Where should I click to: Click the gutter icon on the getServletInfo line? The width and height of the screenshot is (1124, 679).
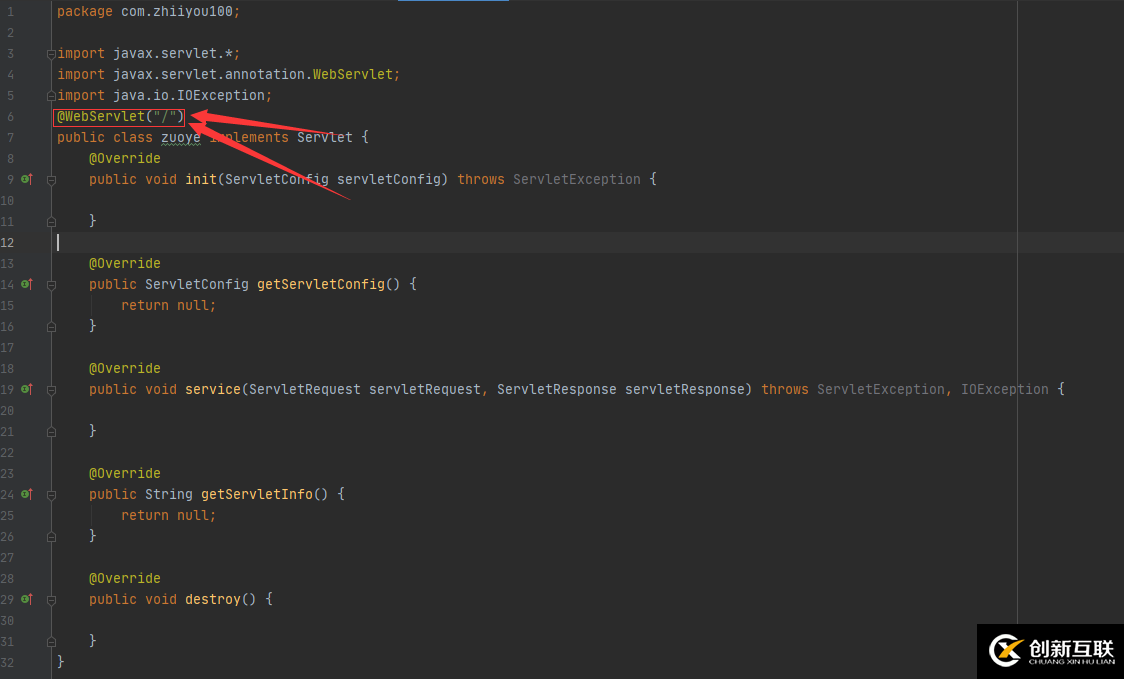(x=27, y=494)
